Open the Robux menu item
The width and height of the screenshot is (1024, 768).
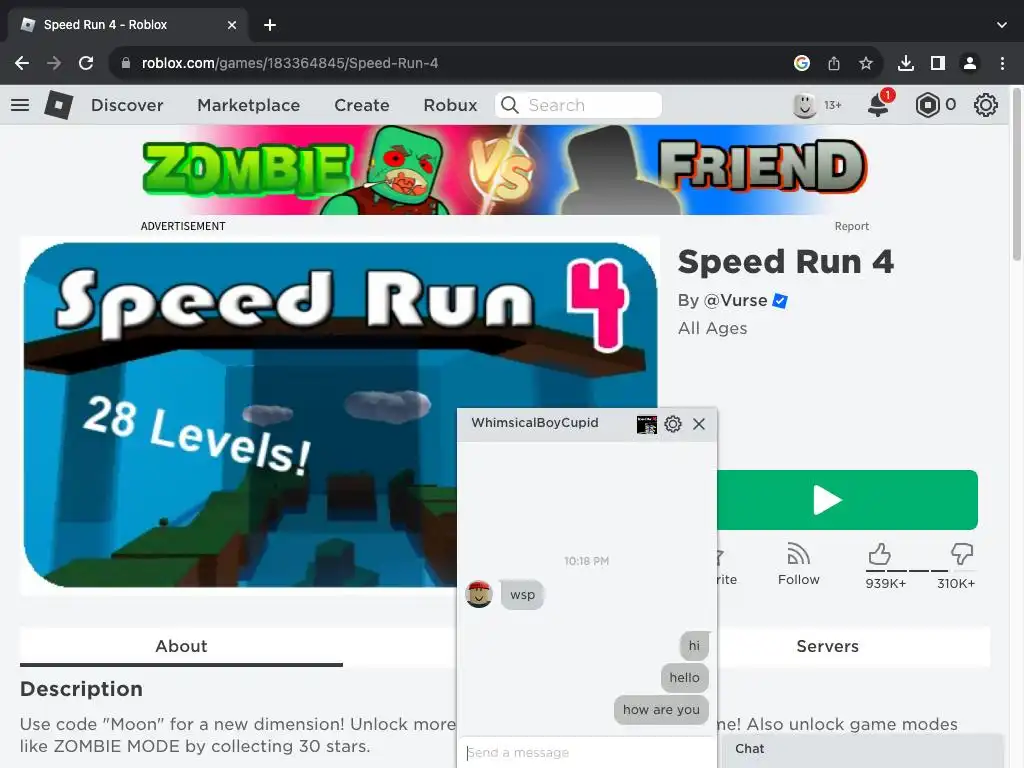450,105
